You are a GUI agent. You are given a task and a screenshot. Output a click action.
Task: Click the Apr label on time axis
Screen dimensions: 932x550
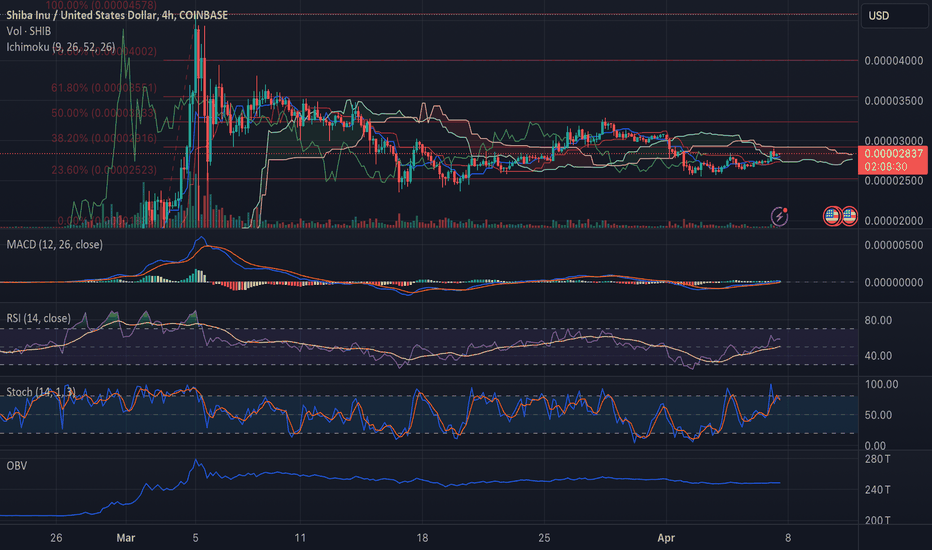click(x=666, y=538)
